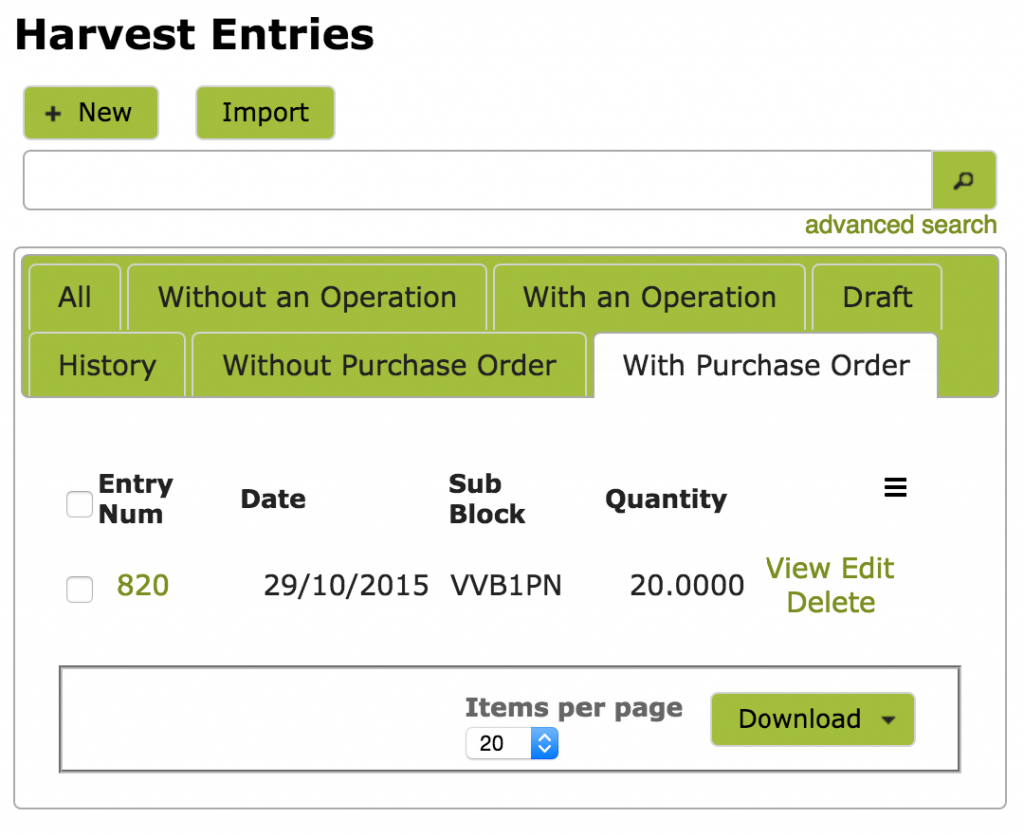
Task: Open the Download dropdown
Action: (x=812, y=719)
